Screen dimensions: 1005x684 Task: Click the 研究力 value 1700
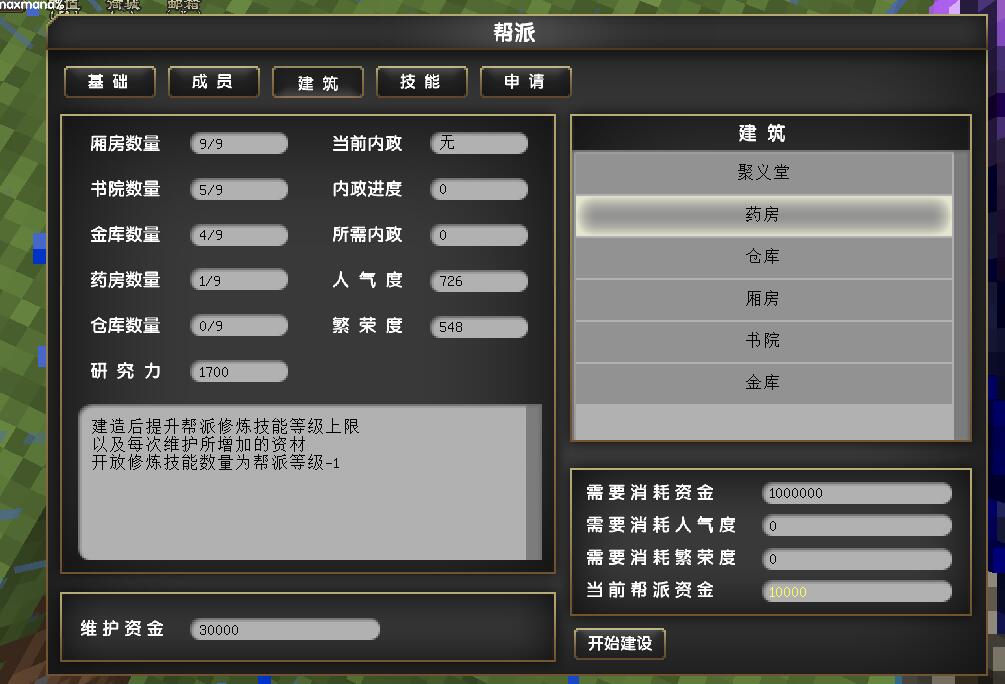239,372
